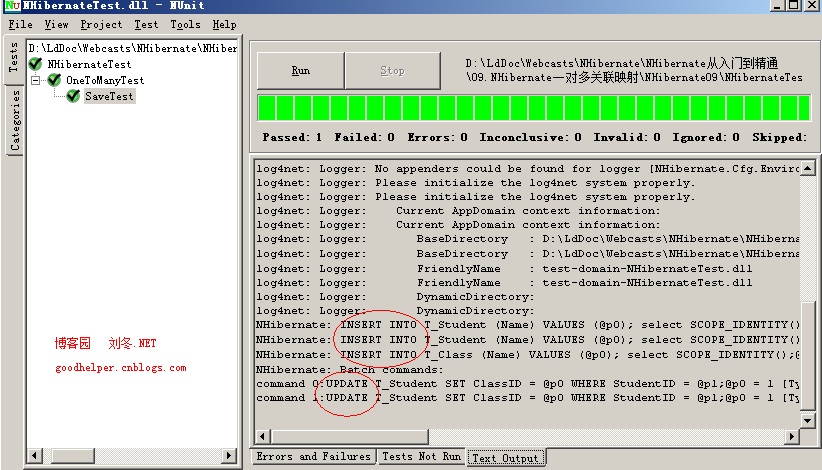Select the NHibernateTest tree node
Image resolution: width=822 pixels, height=470 pixels.
coord(89,64)
